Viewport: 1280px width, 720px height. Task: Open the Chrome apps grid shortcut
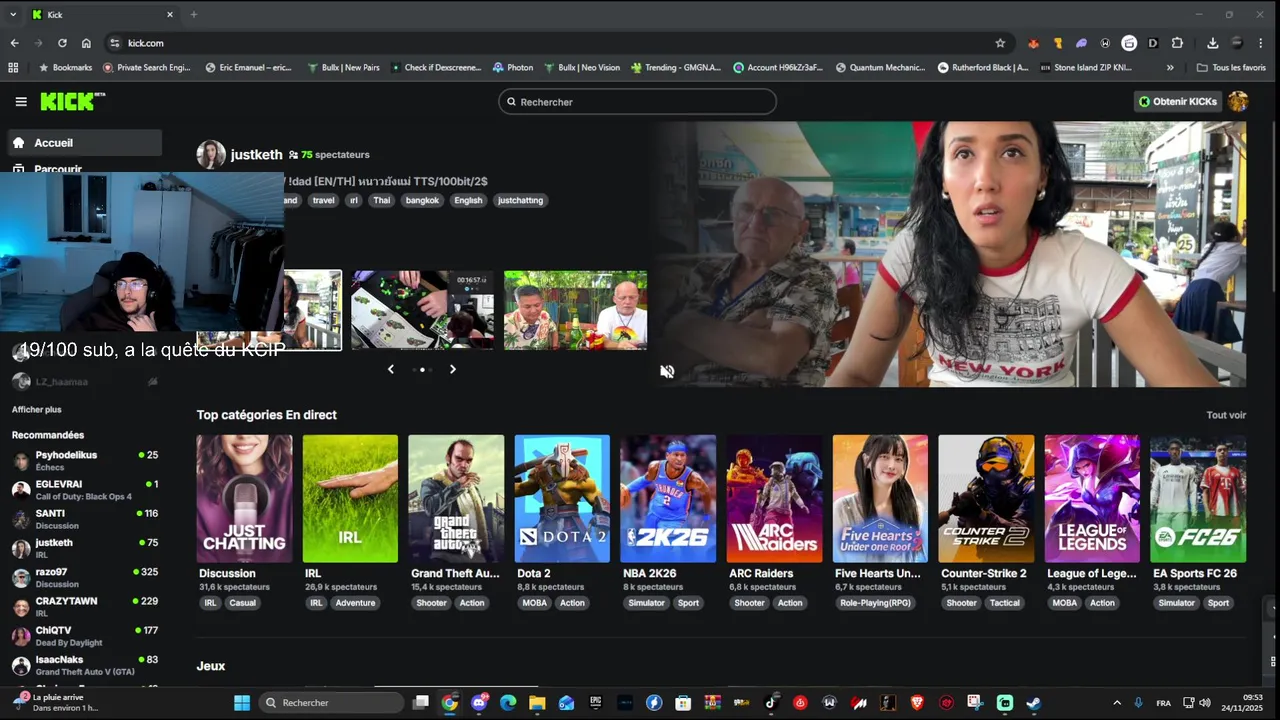[13, 67]
